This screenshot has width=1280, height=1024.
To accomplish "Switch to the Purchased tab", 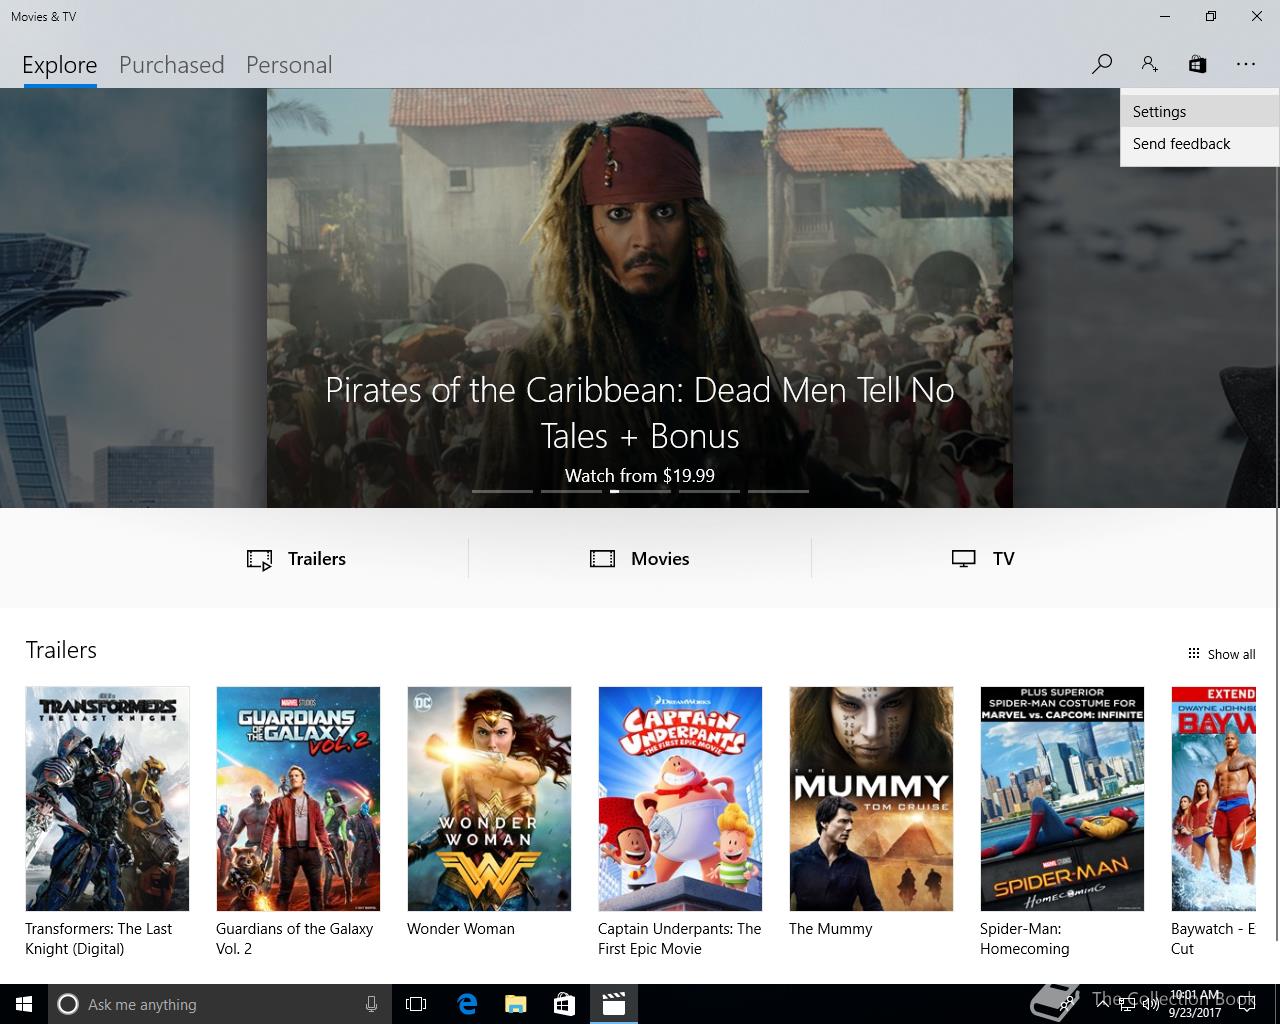I will [171, 65].
